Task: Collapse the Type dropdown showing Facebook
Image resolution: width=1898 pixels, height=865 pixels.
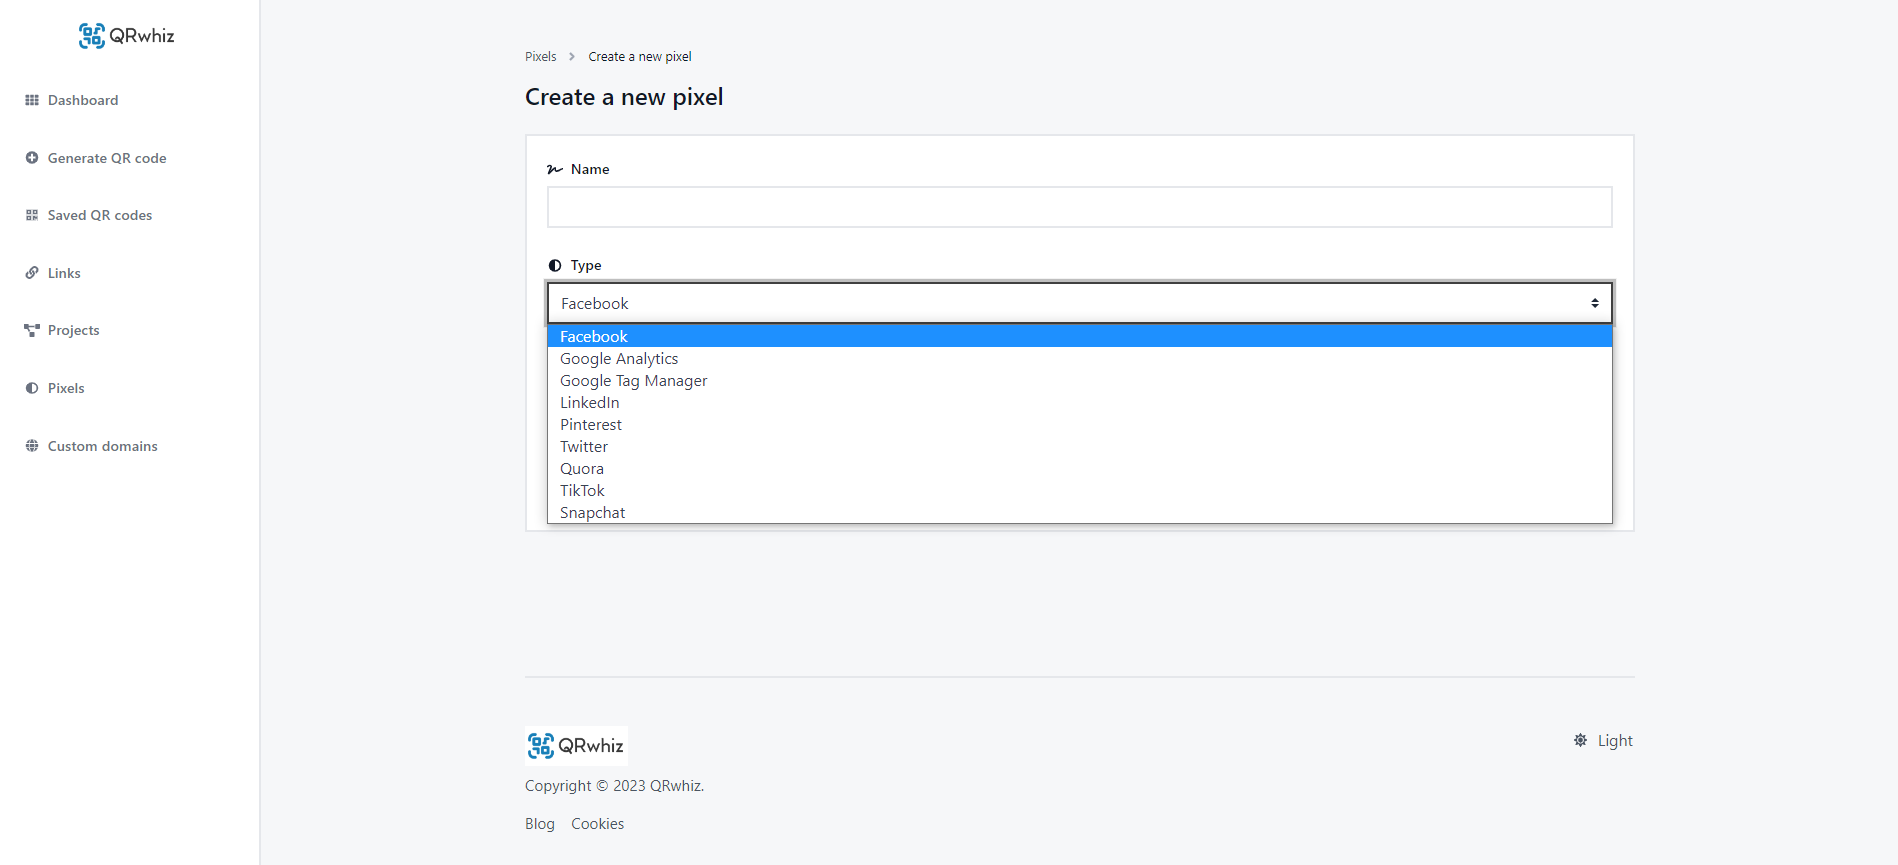Action: tap(1080, 303)
